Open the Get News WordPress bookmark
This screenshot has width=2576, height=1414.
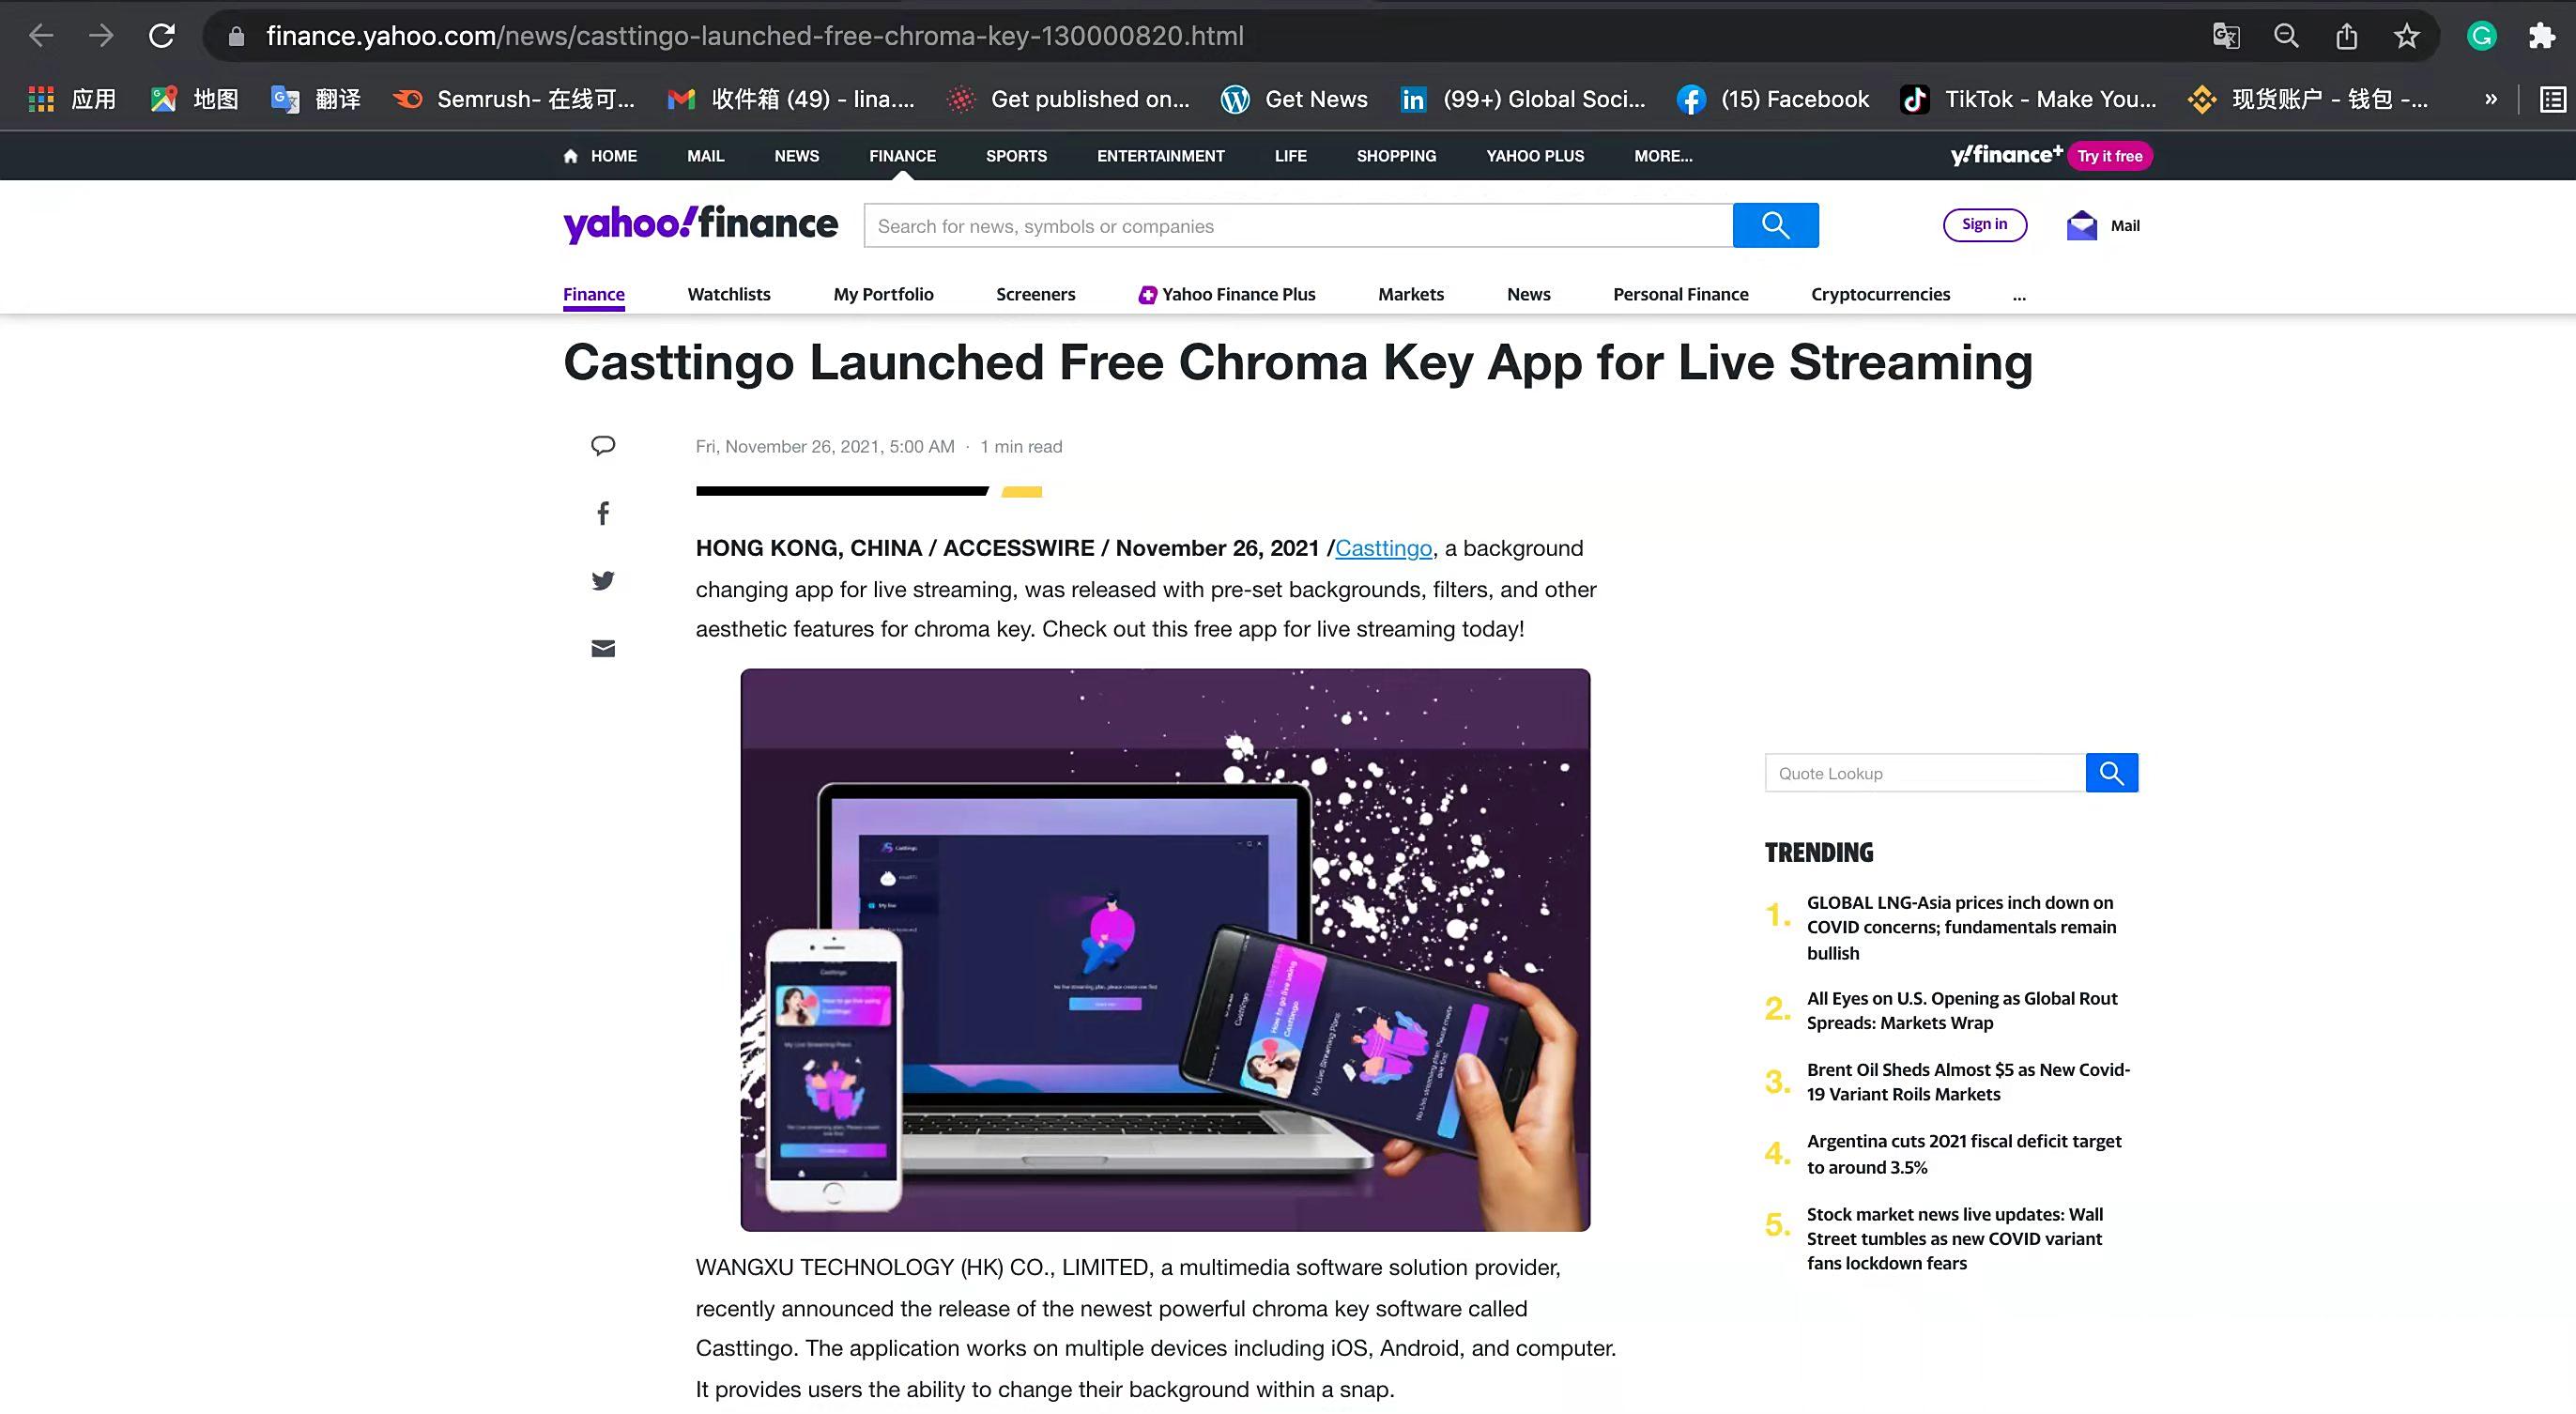tap(1294, 99)
